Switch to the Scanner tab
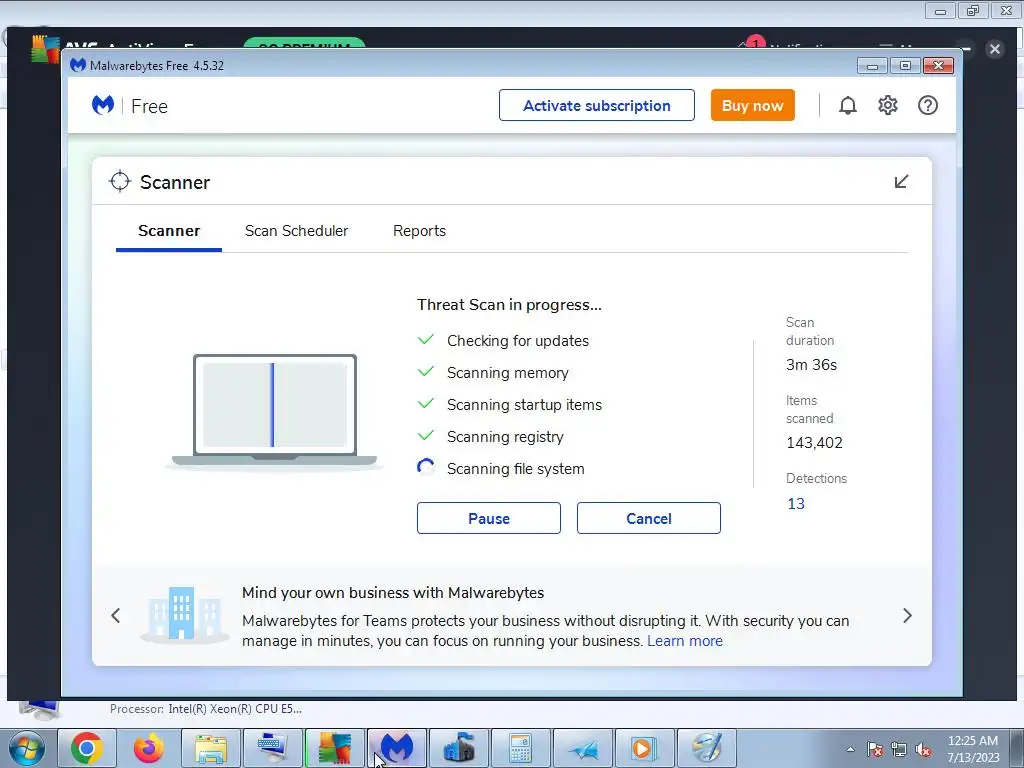Viewport: 1024px width, 768px height. click(x=169, y=231)
